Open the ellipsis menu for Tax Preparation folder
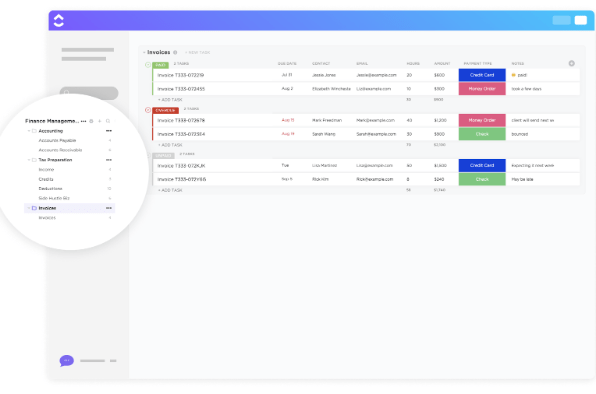 pyautogui.click(x=109, y=160)
